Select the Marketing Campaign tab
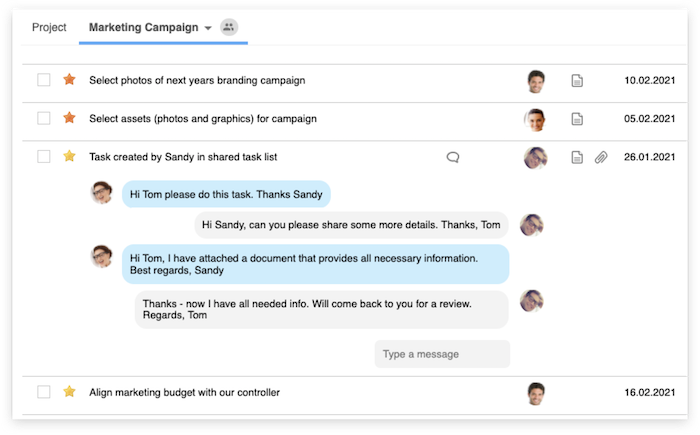The height and width of the screenshot is (435, 700). point(143,28)
